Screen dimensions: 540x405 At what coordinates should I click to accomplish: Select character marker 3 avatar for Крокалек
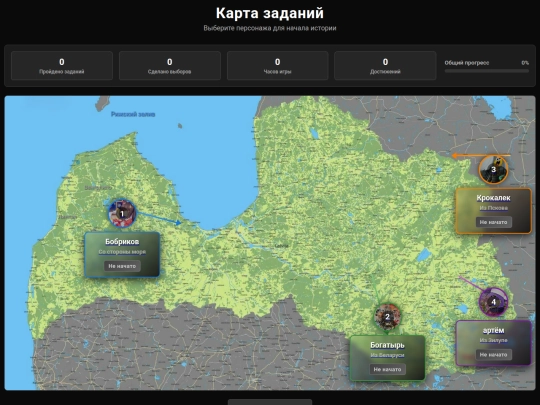tap(493, 169)
